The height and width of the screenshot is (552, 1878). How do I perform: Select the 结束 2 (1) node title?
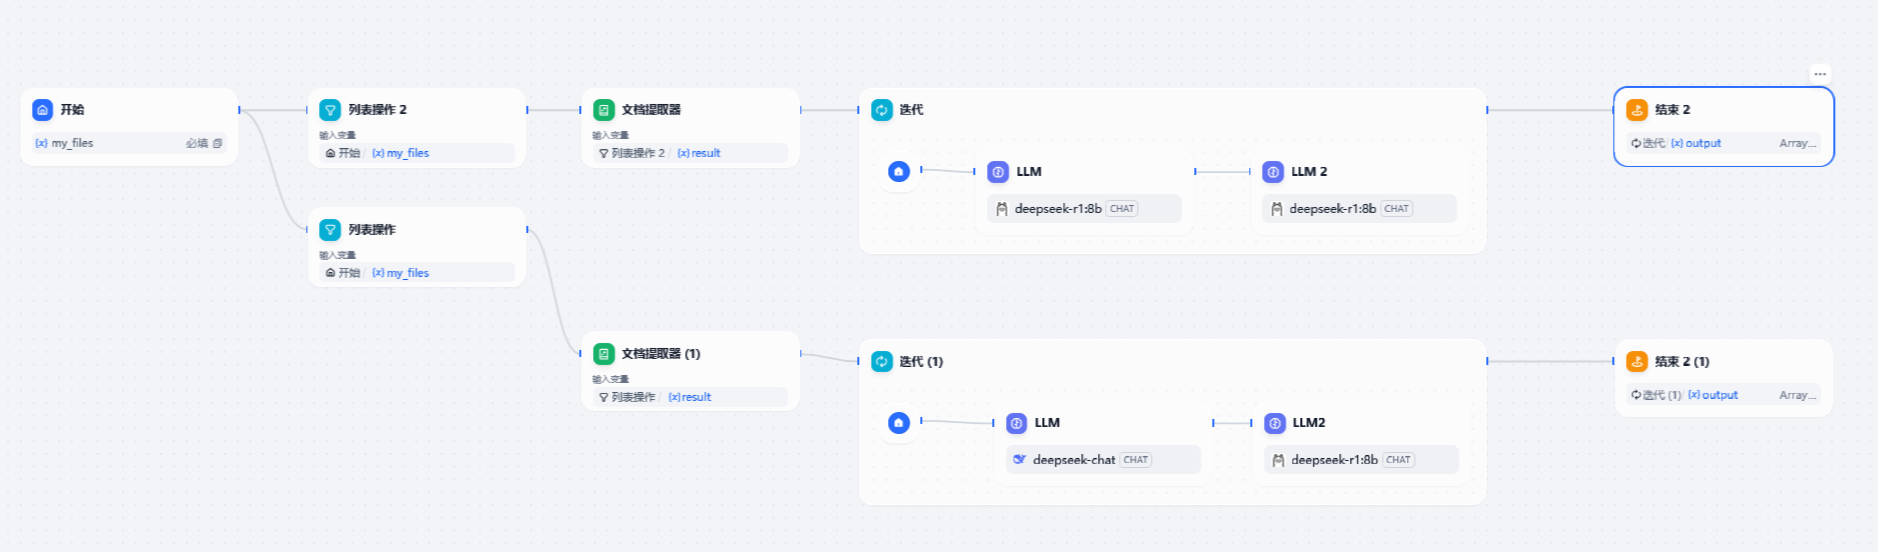click(1682, 362)
